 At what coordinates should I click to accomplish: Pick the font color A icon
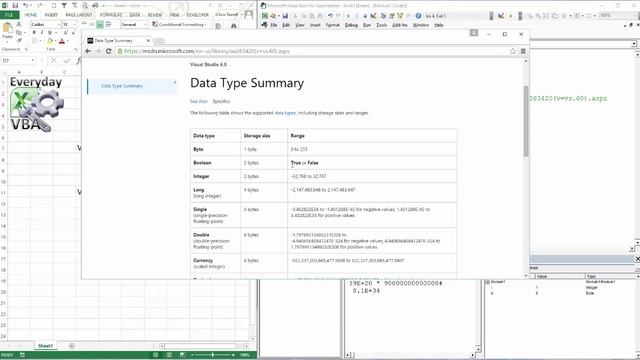[x=62, y=41]
